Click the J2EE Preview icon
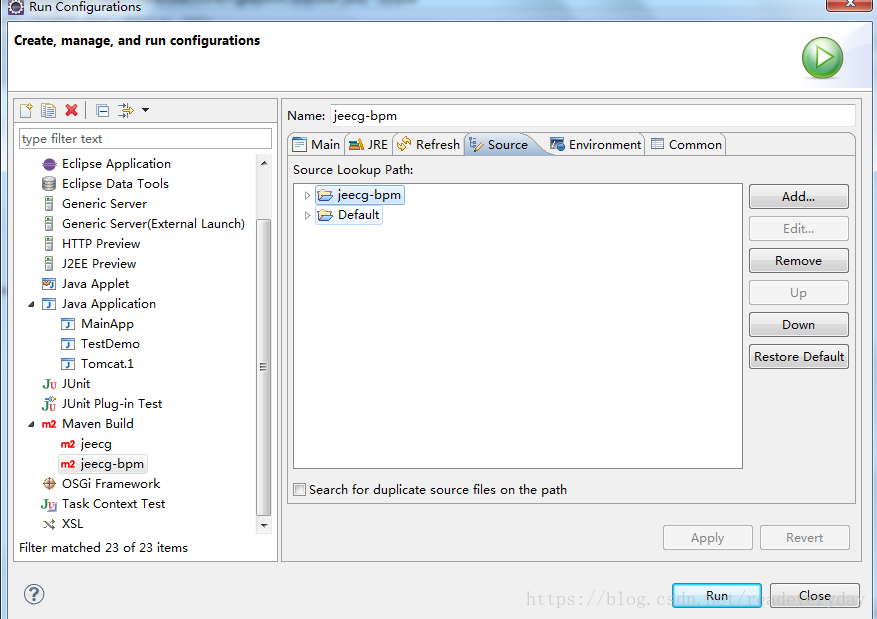Image resolution: width=877 pixels, height=619 pixels. pos(49,264)
